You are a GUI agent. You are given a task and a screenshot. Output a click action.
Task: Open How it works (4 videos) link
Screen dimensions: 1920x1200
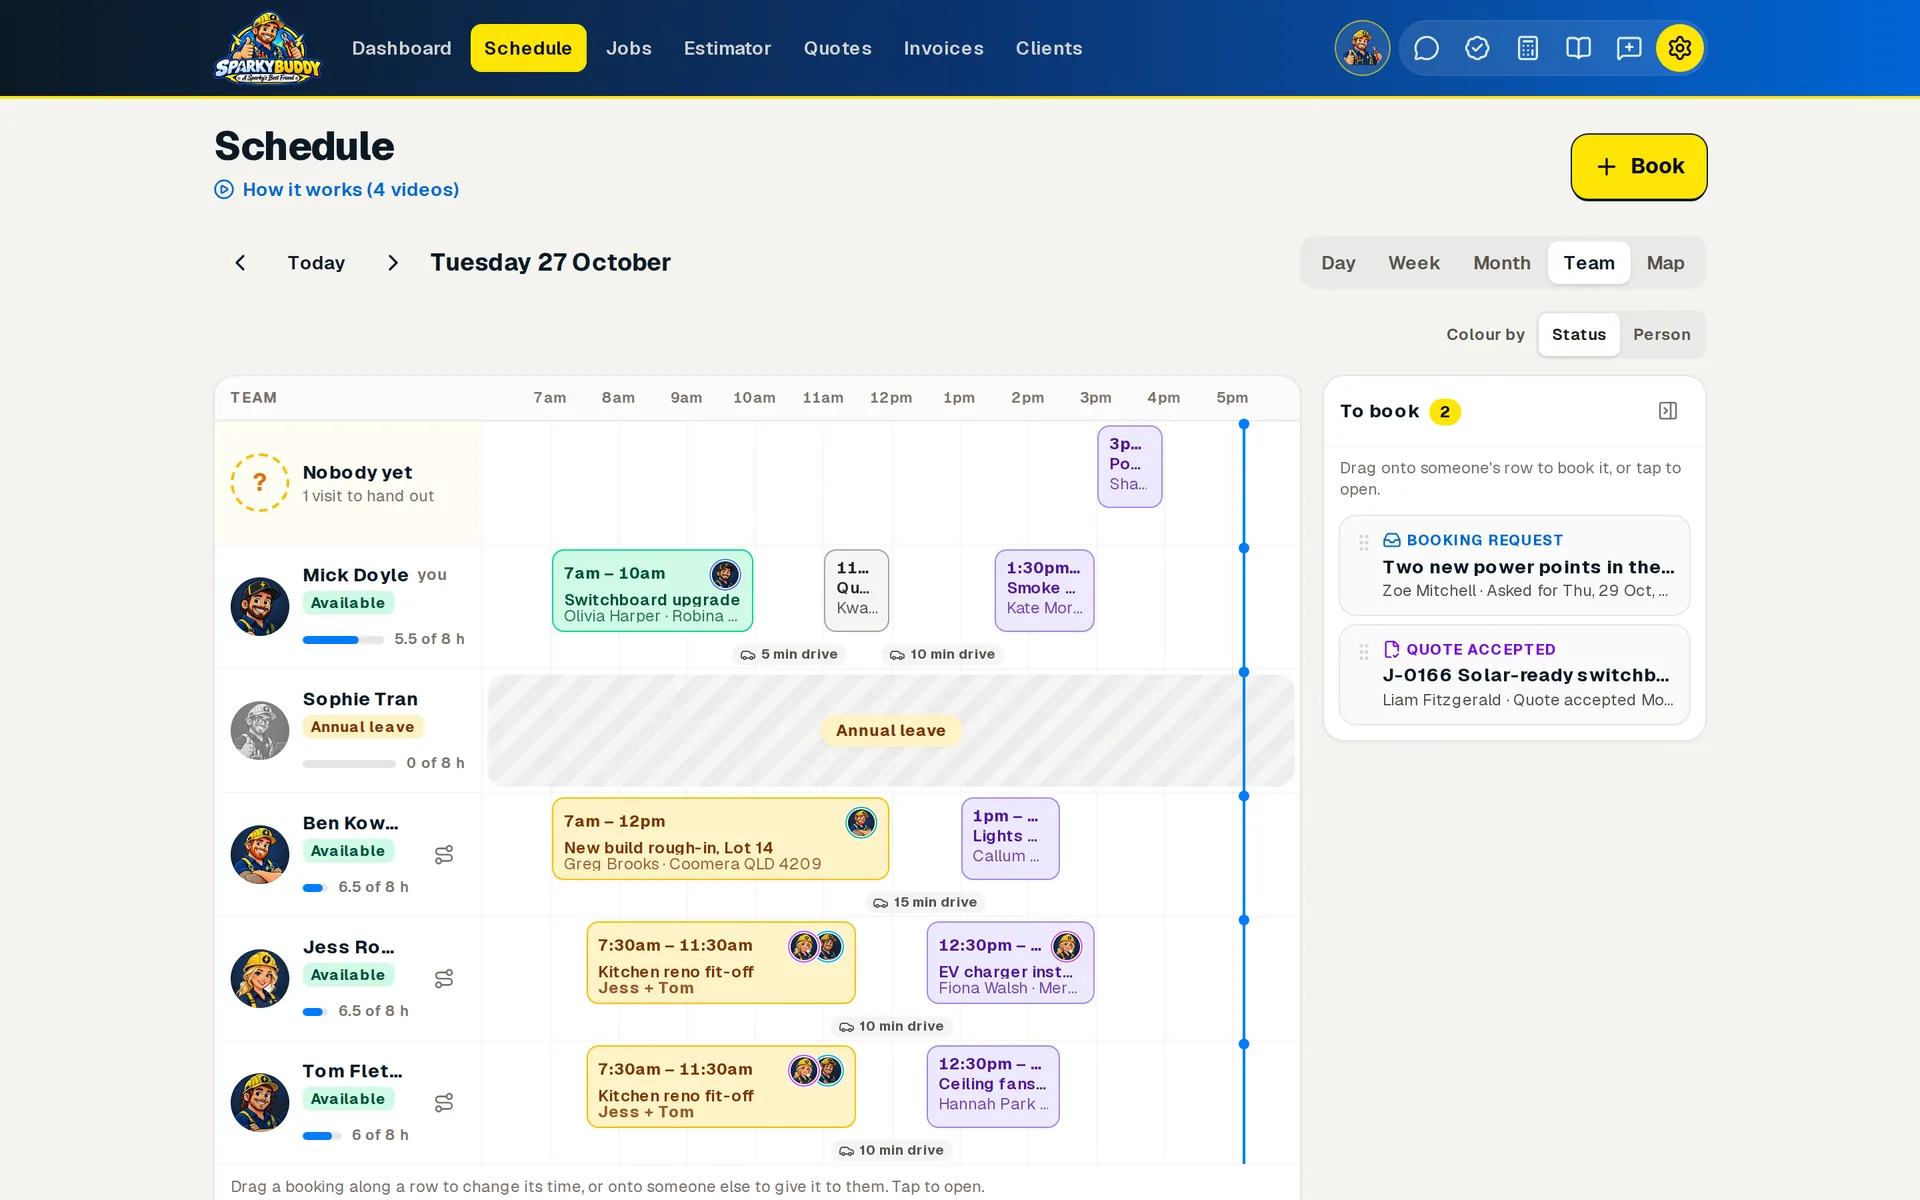337,190
